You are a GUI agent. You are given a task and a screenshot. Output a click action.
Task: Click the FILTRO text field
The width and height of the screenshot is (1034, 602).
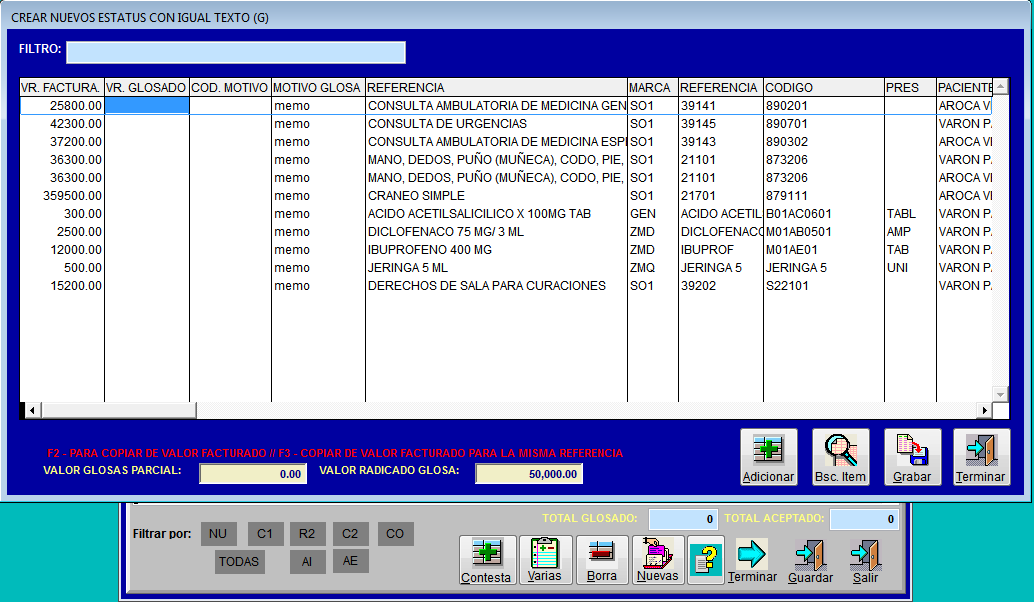(x=236, y=52)
